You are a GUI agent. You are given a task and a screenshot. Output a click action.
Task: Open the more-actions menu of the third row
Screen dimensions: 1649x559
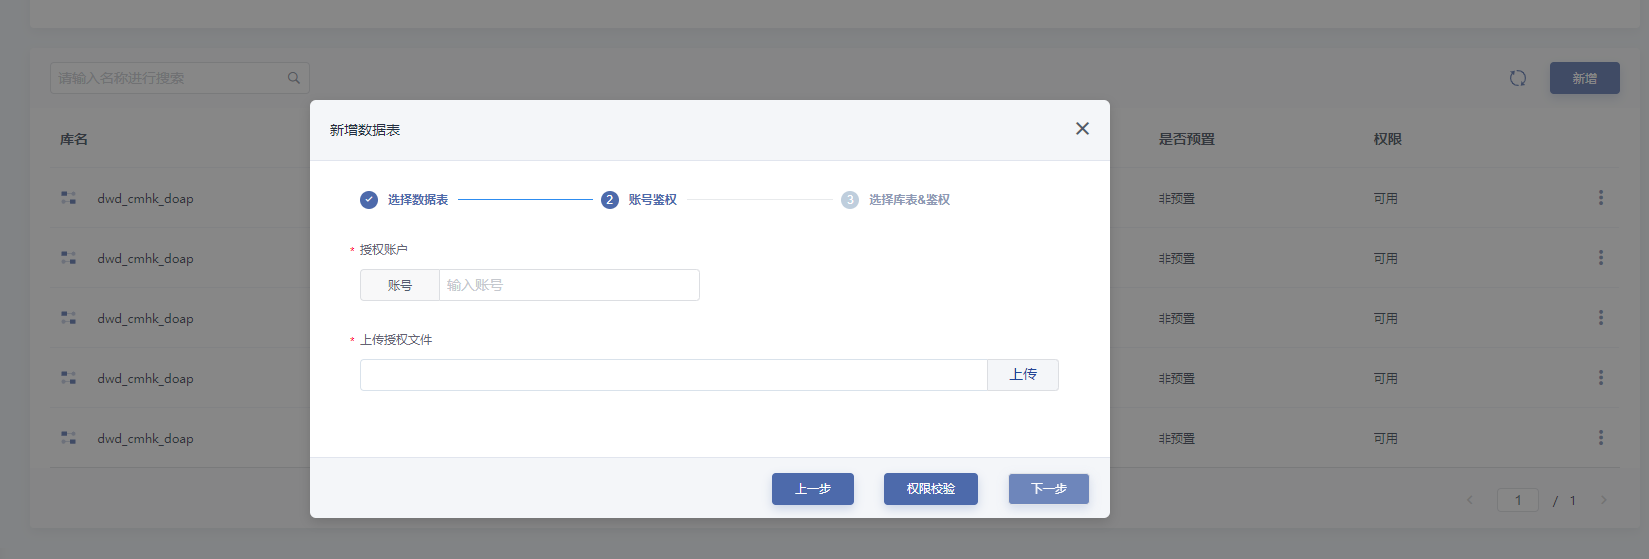click(1601, 318)
